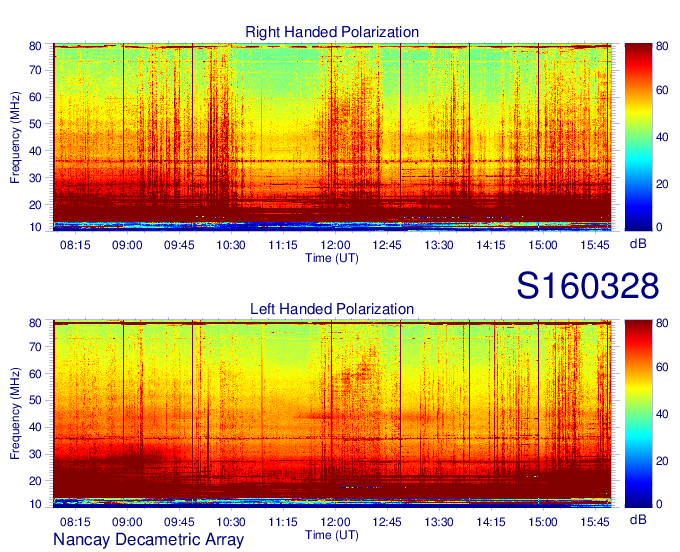Click the 12:45 tick under the top plot
This screenshot has height=552, width=680.
(x=387, y=245)
